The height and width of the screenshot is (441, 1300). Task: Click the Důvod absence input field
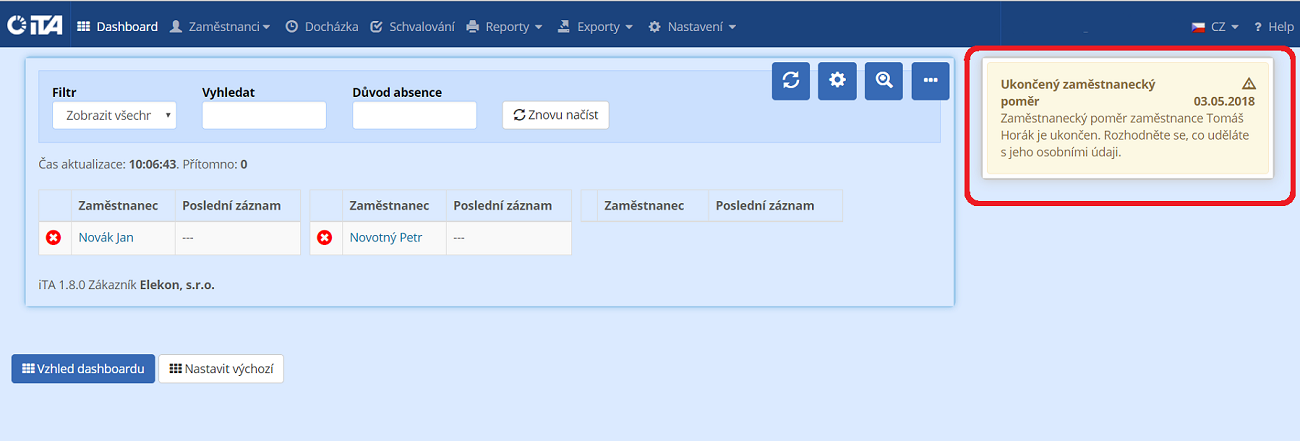(x=414, y=115)
